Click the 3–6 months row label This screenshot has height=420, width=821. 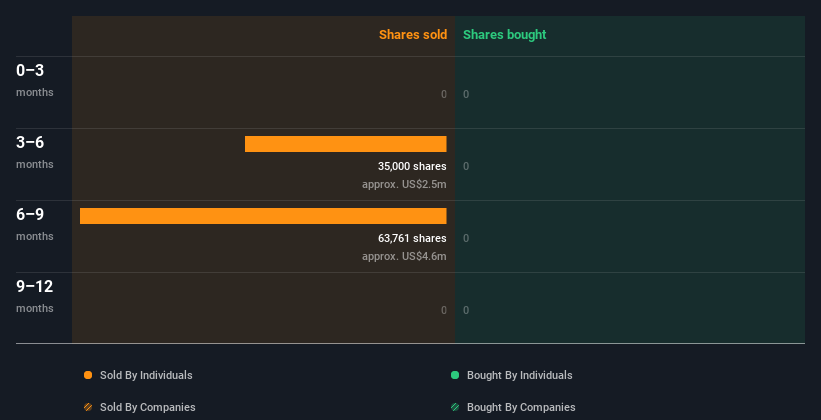[35, 152]
